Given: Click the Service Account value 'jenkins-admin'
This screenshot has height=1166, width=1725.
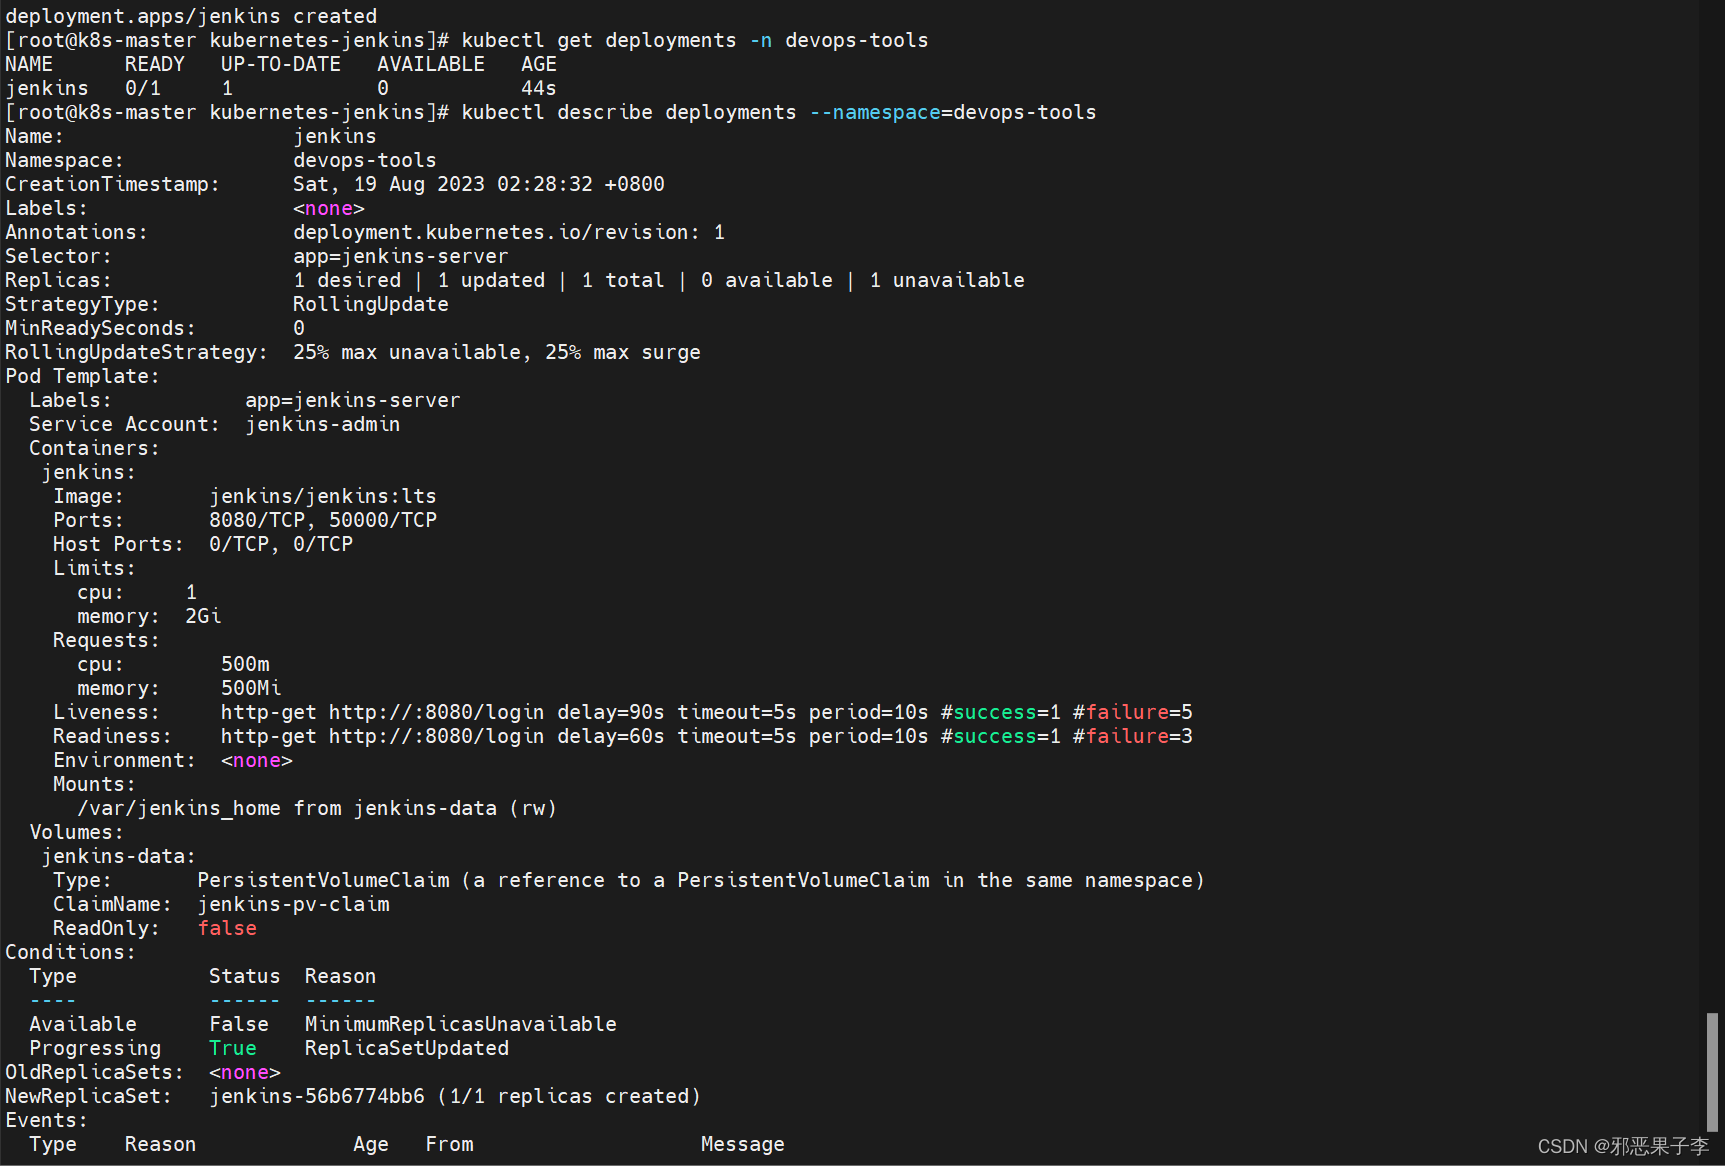Looking at the screenshot, I should (x=323, y=424).
